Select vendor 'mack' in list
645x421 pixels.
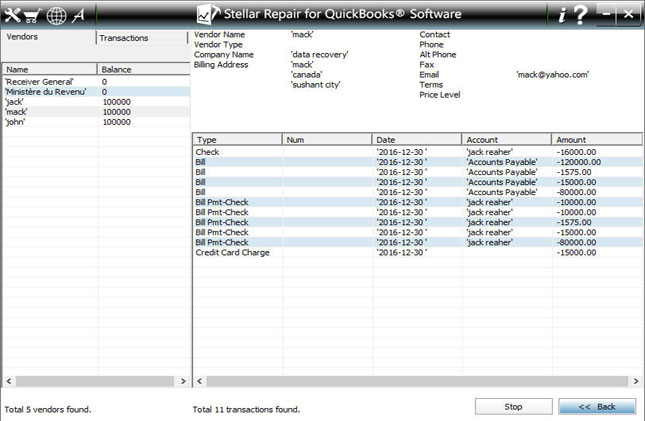click(96, 112)
